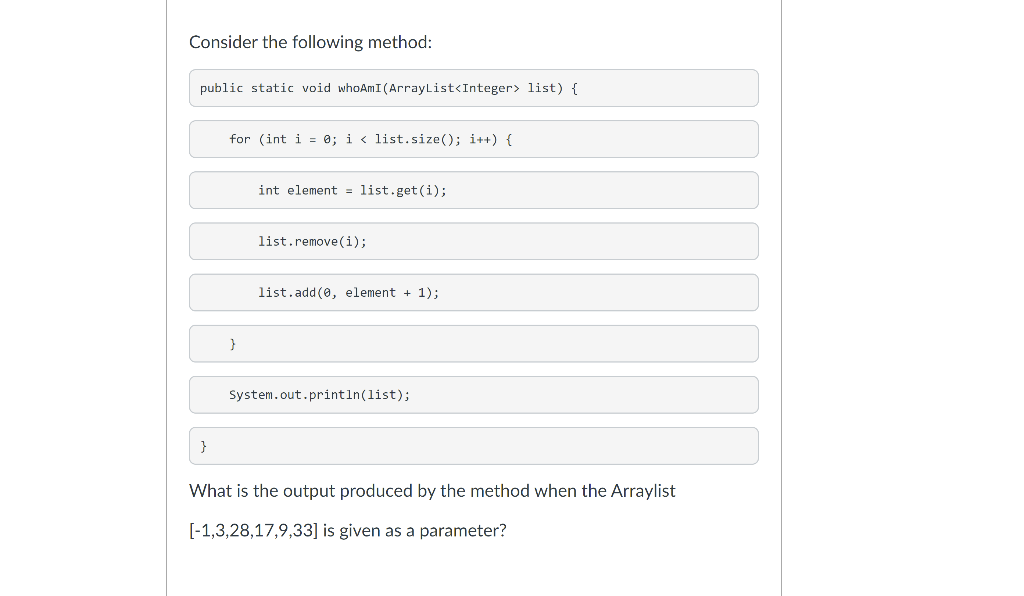Click 'public static void' keywords in code
This screenshot has height=596, width=1024.
coord(265,88)
